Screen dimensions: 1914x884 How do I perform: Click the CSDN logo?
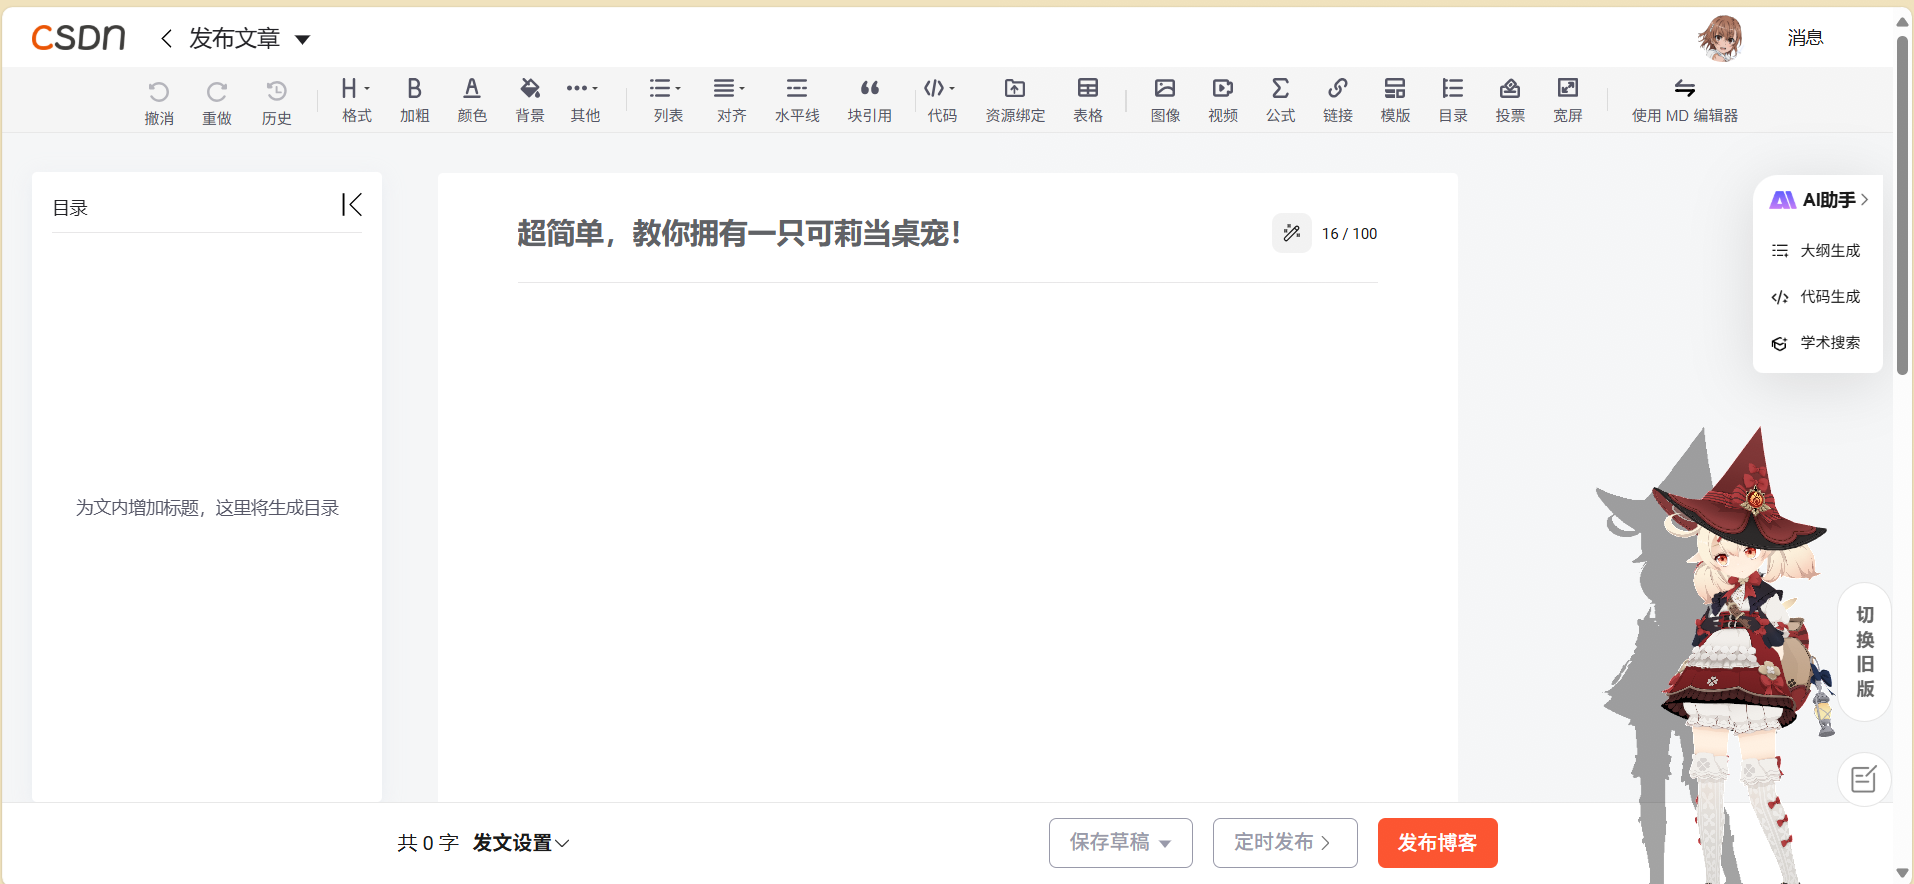(78, 38)
